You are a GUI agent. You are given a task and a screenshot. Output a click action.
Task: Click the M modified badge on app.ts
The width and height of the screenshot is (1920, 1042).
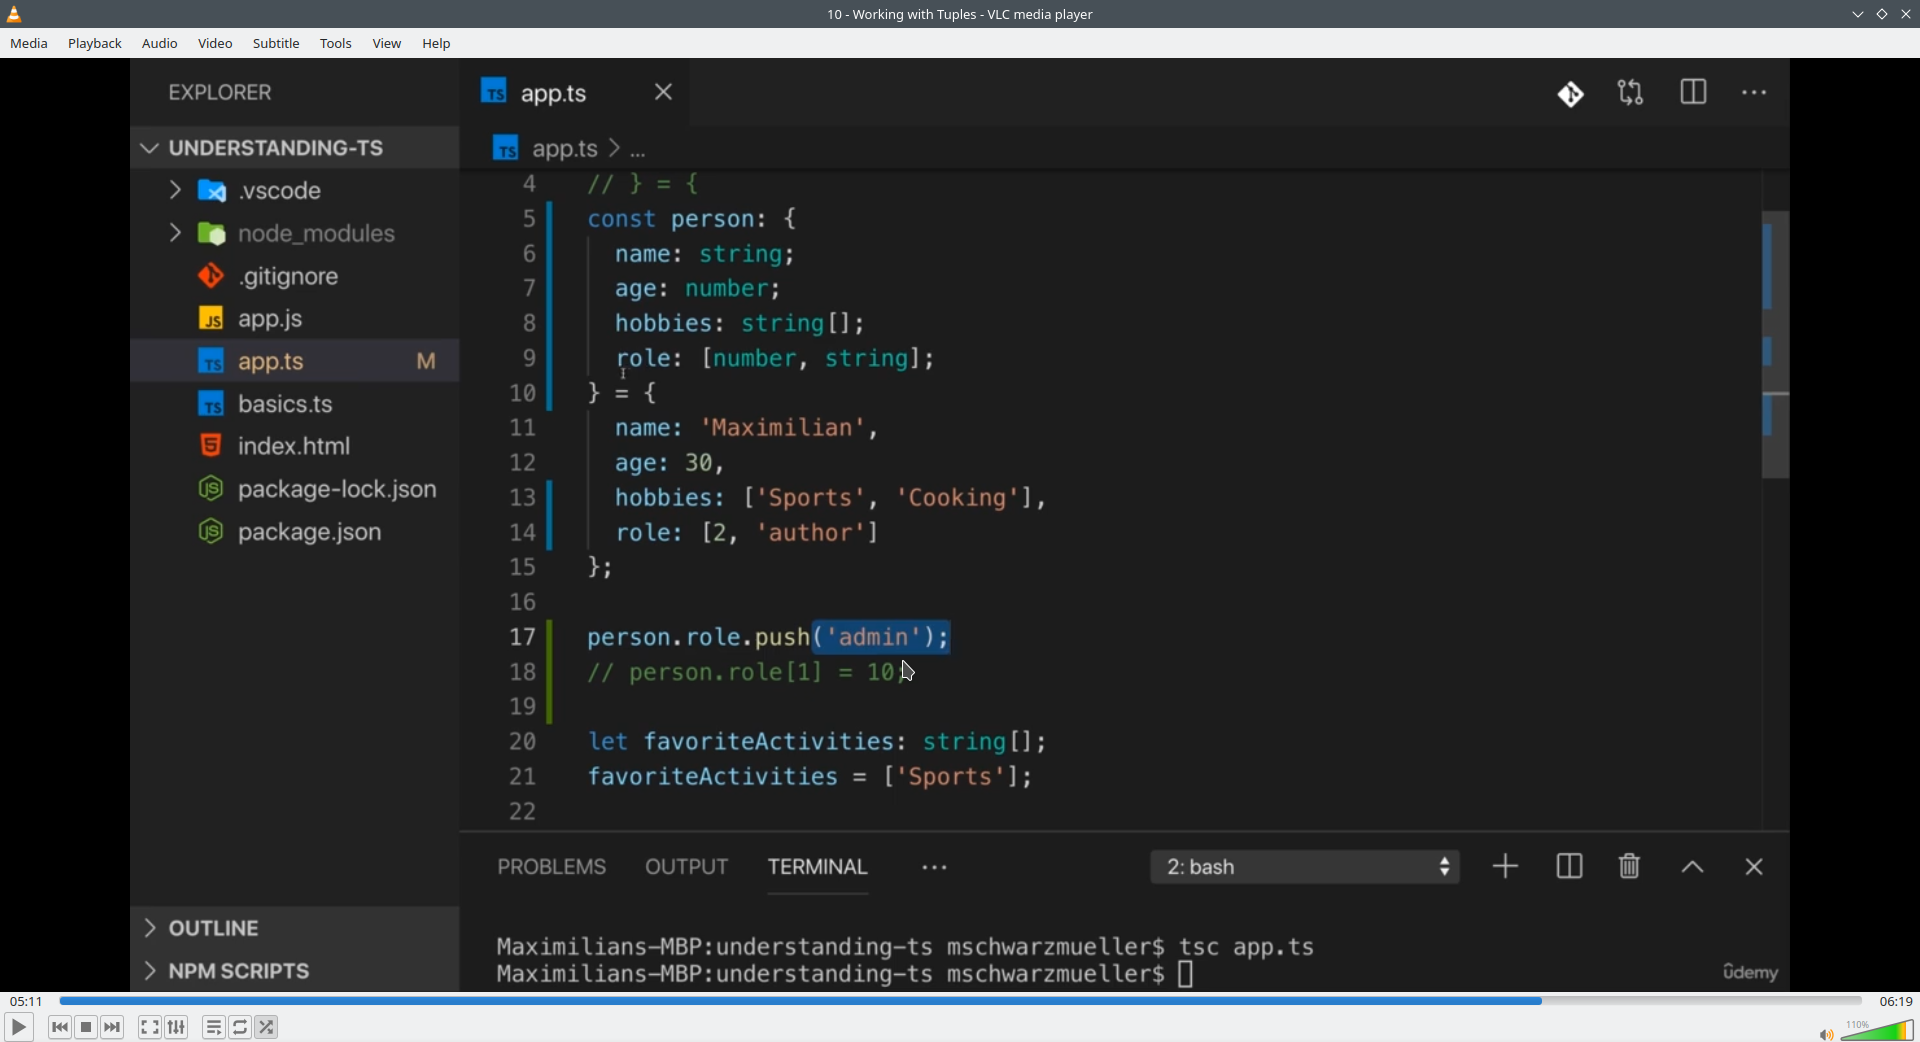tap(426, 362)
